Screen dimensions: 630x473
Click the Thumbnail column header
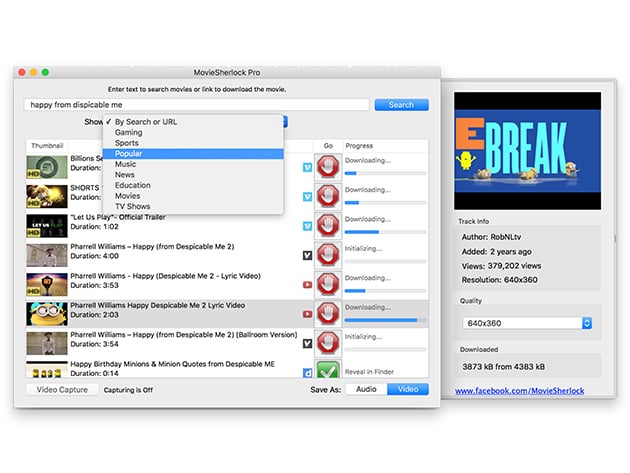(47, 145)
